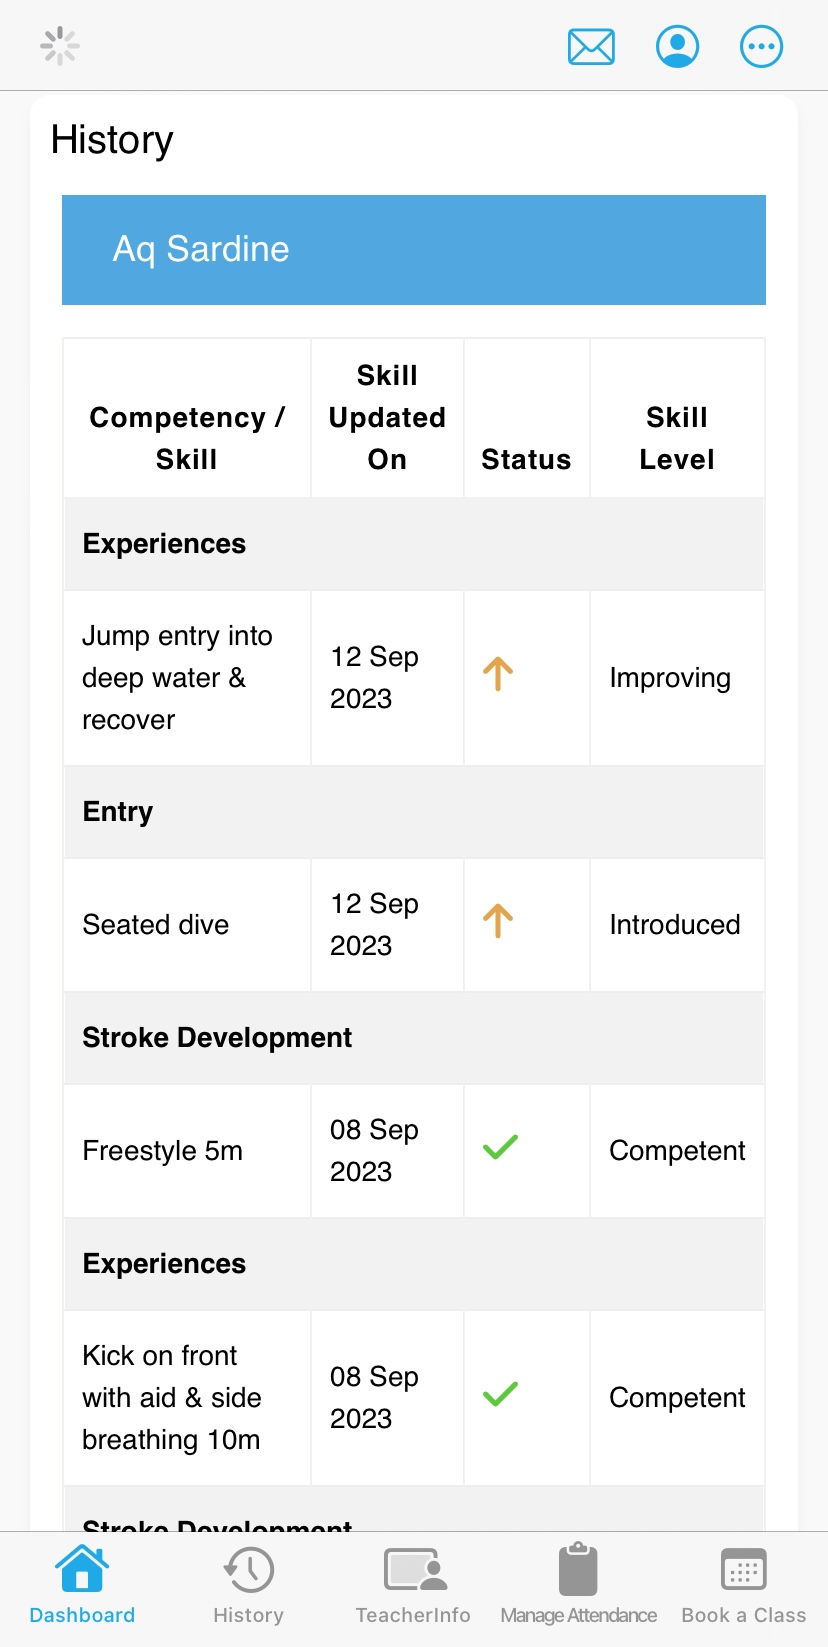This screenshot has height=1647, width=828.
Task: Select the Aq Sardine header banner
Action: click(414, 250)
